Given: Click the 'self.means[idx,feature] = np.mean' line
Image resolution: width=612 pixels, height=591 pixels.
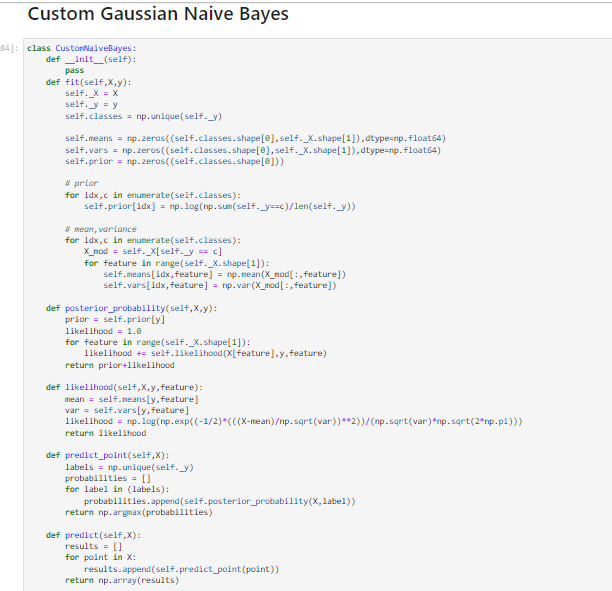Looking at the screenshot, I should [x=224, y=274].
